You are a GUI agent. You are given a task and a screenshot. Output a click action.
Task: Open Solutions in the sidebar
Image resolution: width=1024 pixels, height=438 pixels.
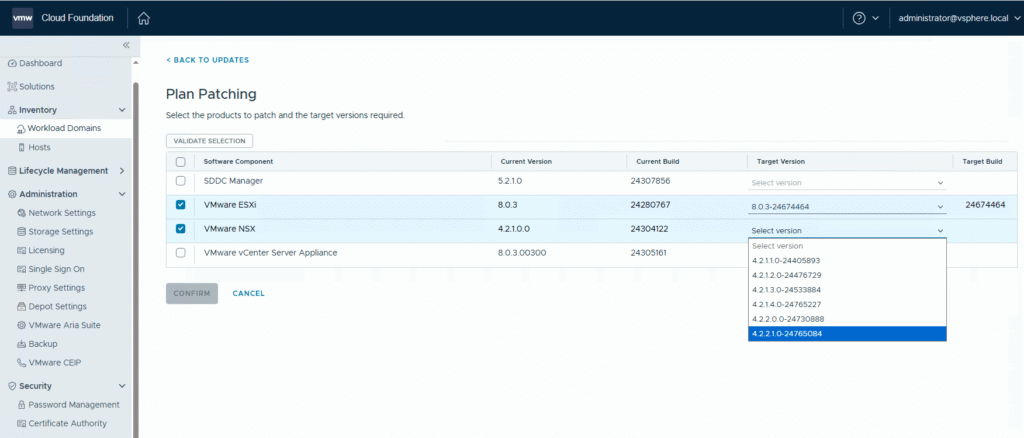(37, 86)
